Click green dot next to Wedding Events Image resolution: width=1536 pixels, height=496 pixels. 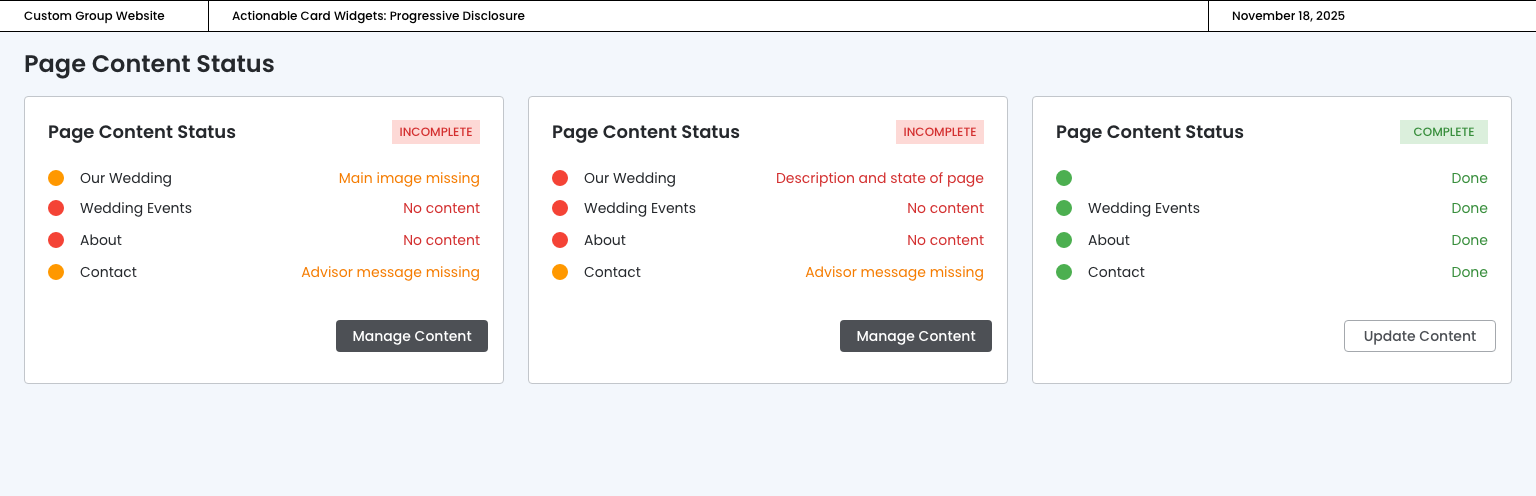(x=1064, y=208)
